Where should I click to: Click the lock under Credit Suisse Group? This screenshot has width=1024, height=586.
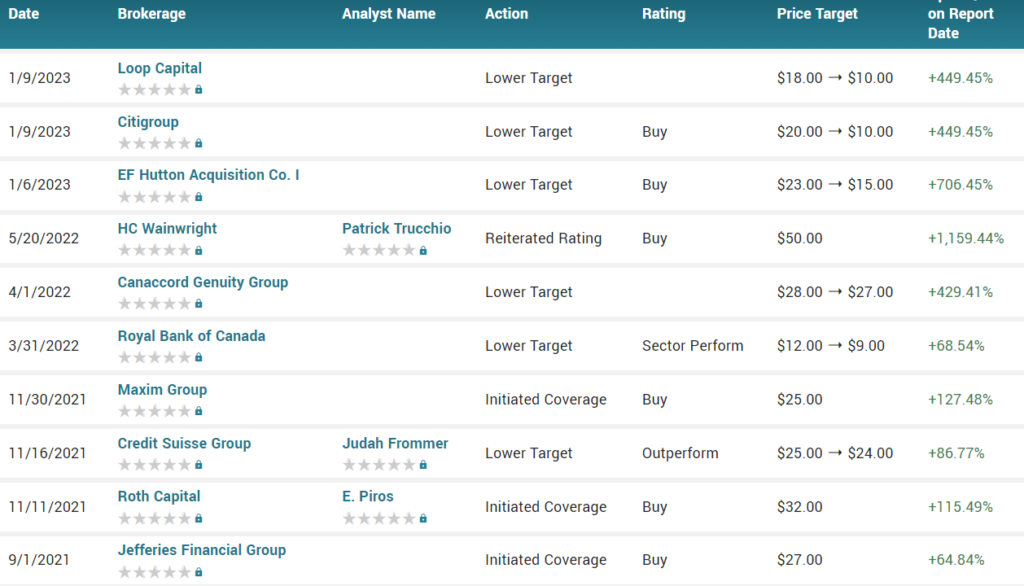199,464
